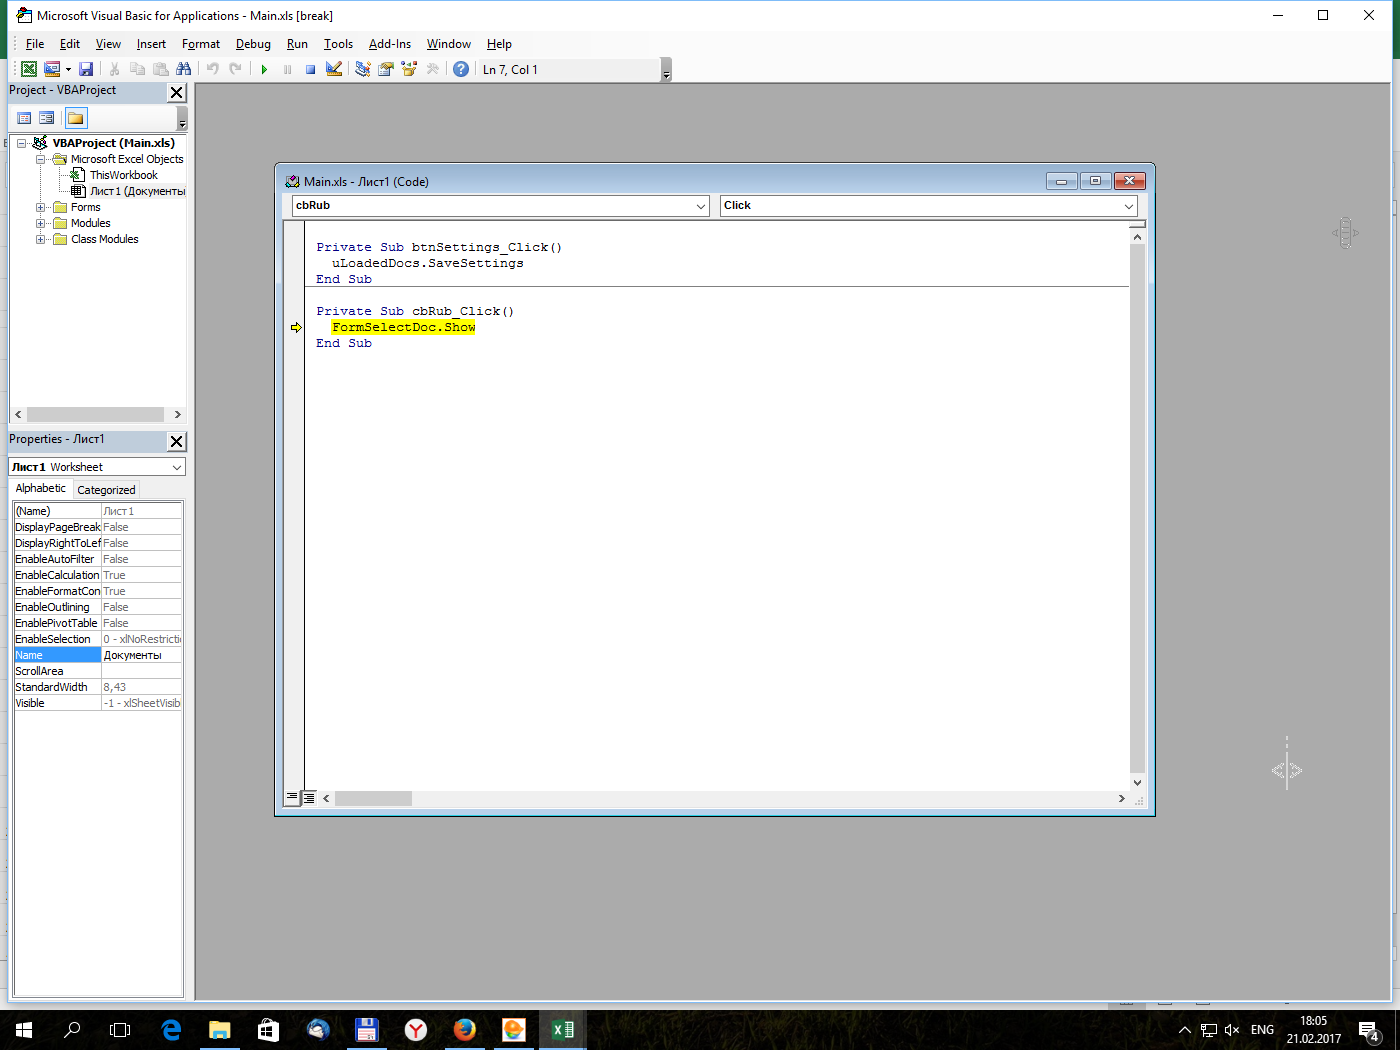Toggle Design Mode icon in the toolbar
Image resolution: width=1400 pixels, height=1050 pixels.
click(334, 69)
